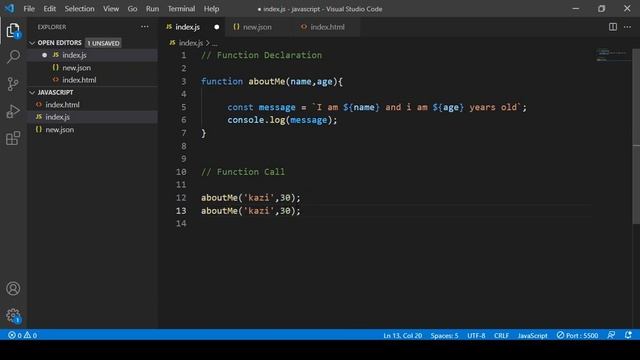Image resolution: width=640 pixels, height=360 pixels.
Task: Click Port : 5500 Live Server indicator
Action: (x=577, y=335)
